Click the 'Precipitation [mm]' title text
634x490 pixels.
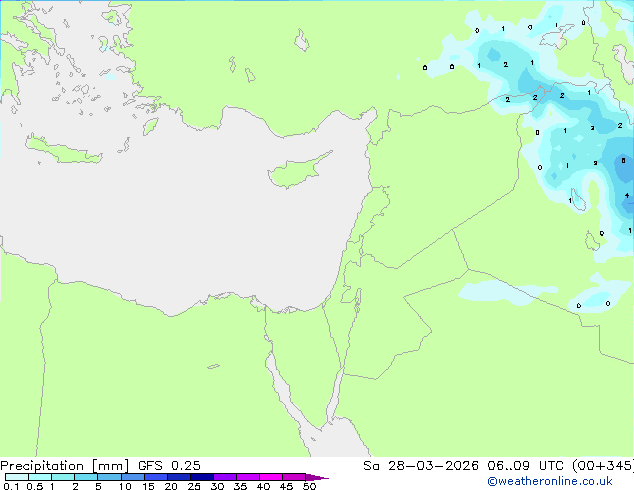click(x=64, y=466)
